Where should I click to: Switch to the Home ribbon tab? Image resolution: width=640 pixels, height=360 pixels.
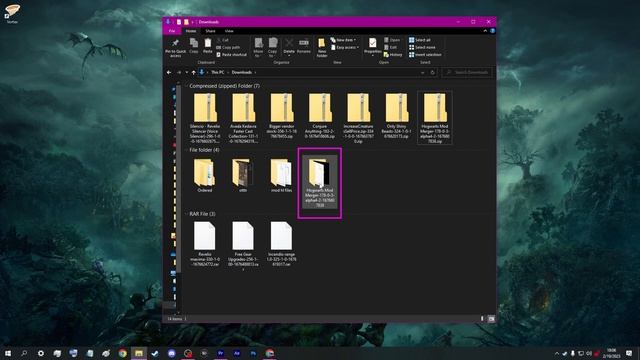pos(191,31)
